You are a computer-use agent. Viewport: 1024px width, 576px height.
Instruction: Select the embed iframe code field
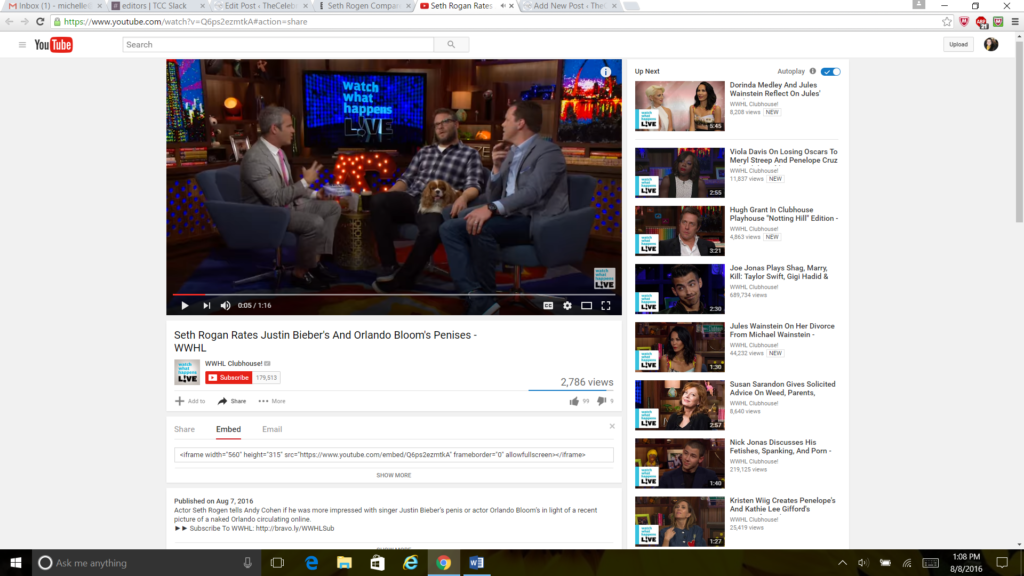coord(394,455)
